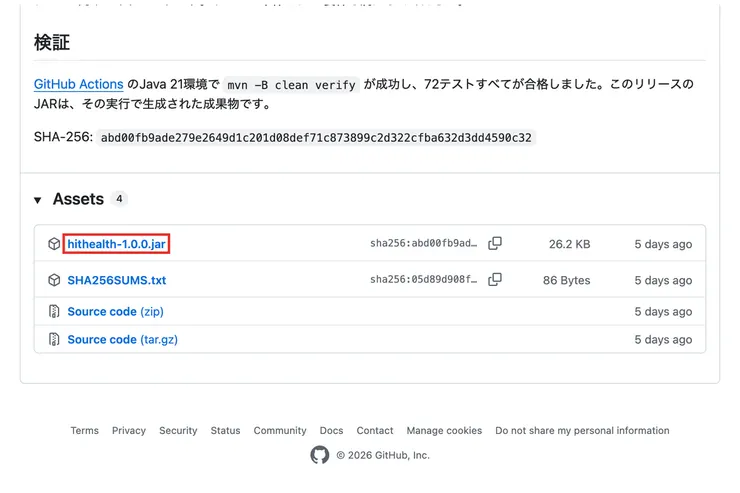Click the © 2026 GitHub, Inc. text

383,455
